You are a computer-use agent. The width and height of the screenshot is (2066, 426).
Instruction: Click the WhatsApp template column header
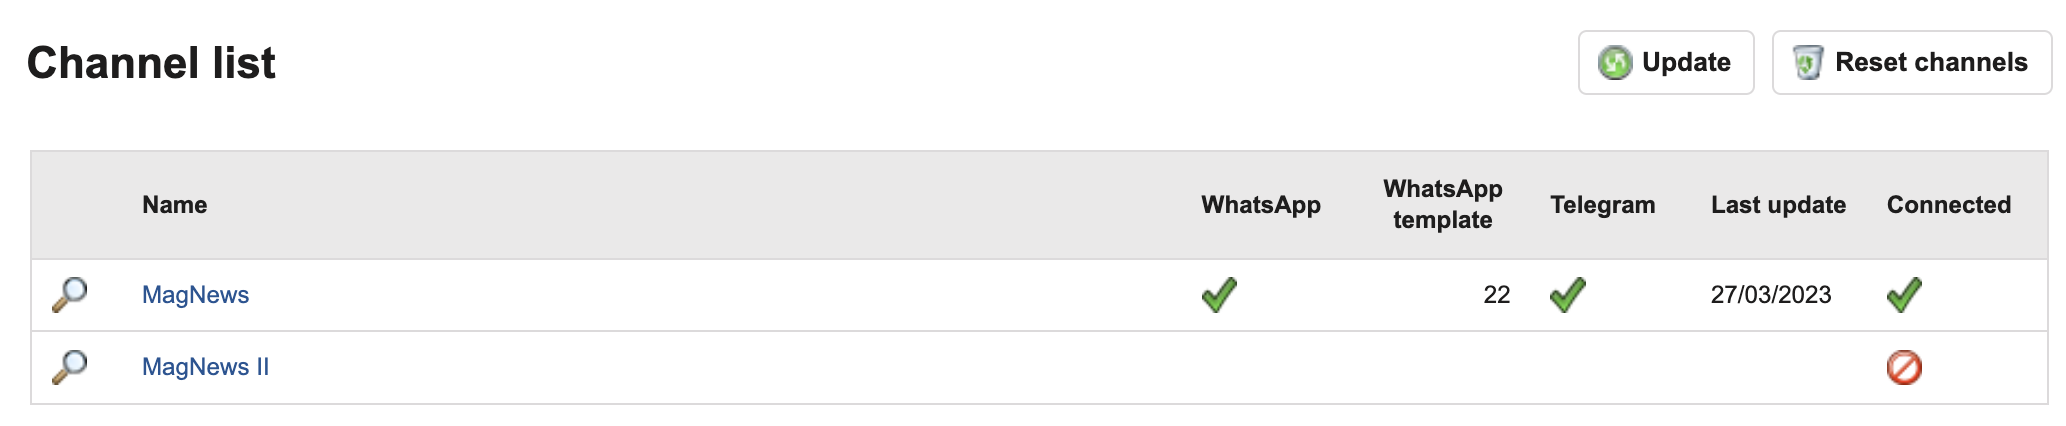click(x=1443, y=205)
